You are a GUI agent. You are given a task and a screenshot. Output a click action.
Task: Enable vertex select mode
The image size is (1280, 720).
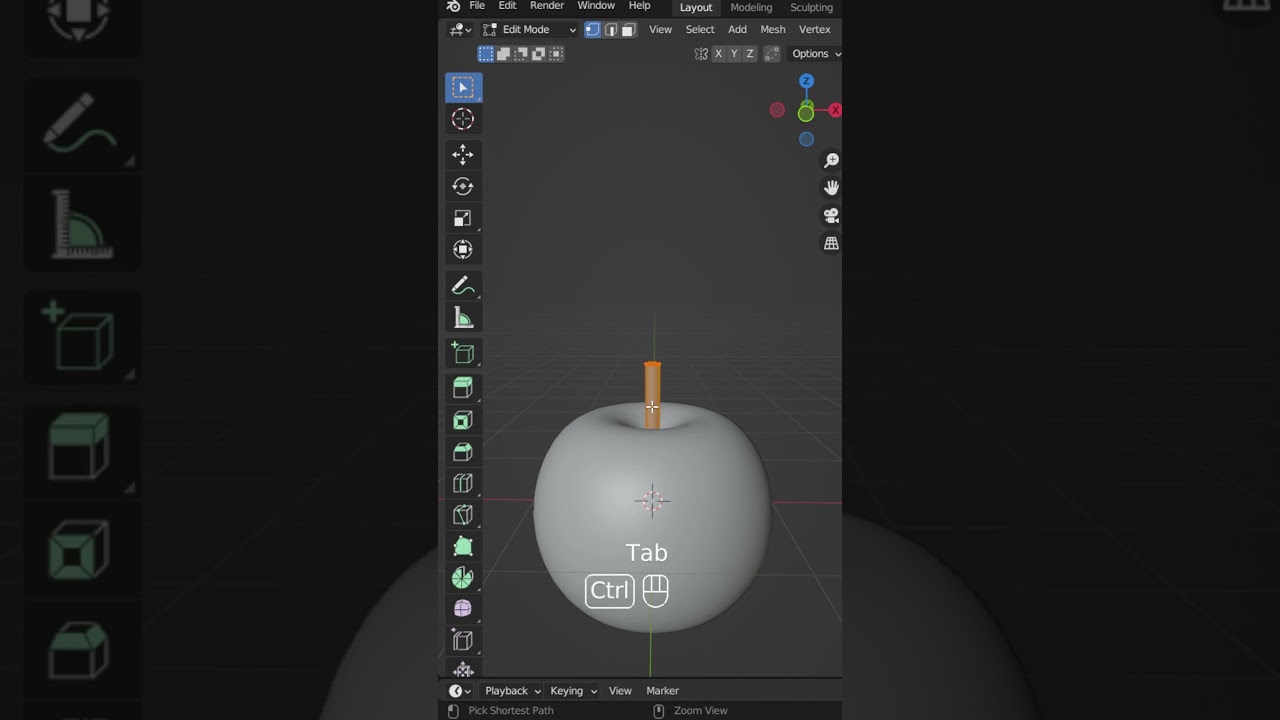tap(592, 29)
